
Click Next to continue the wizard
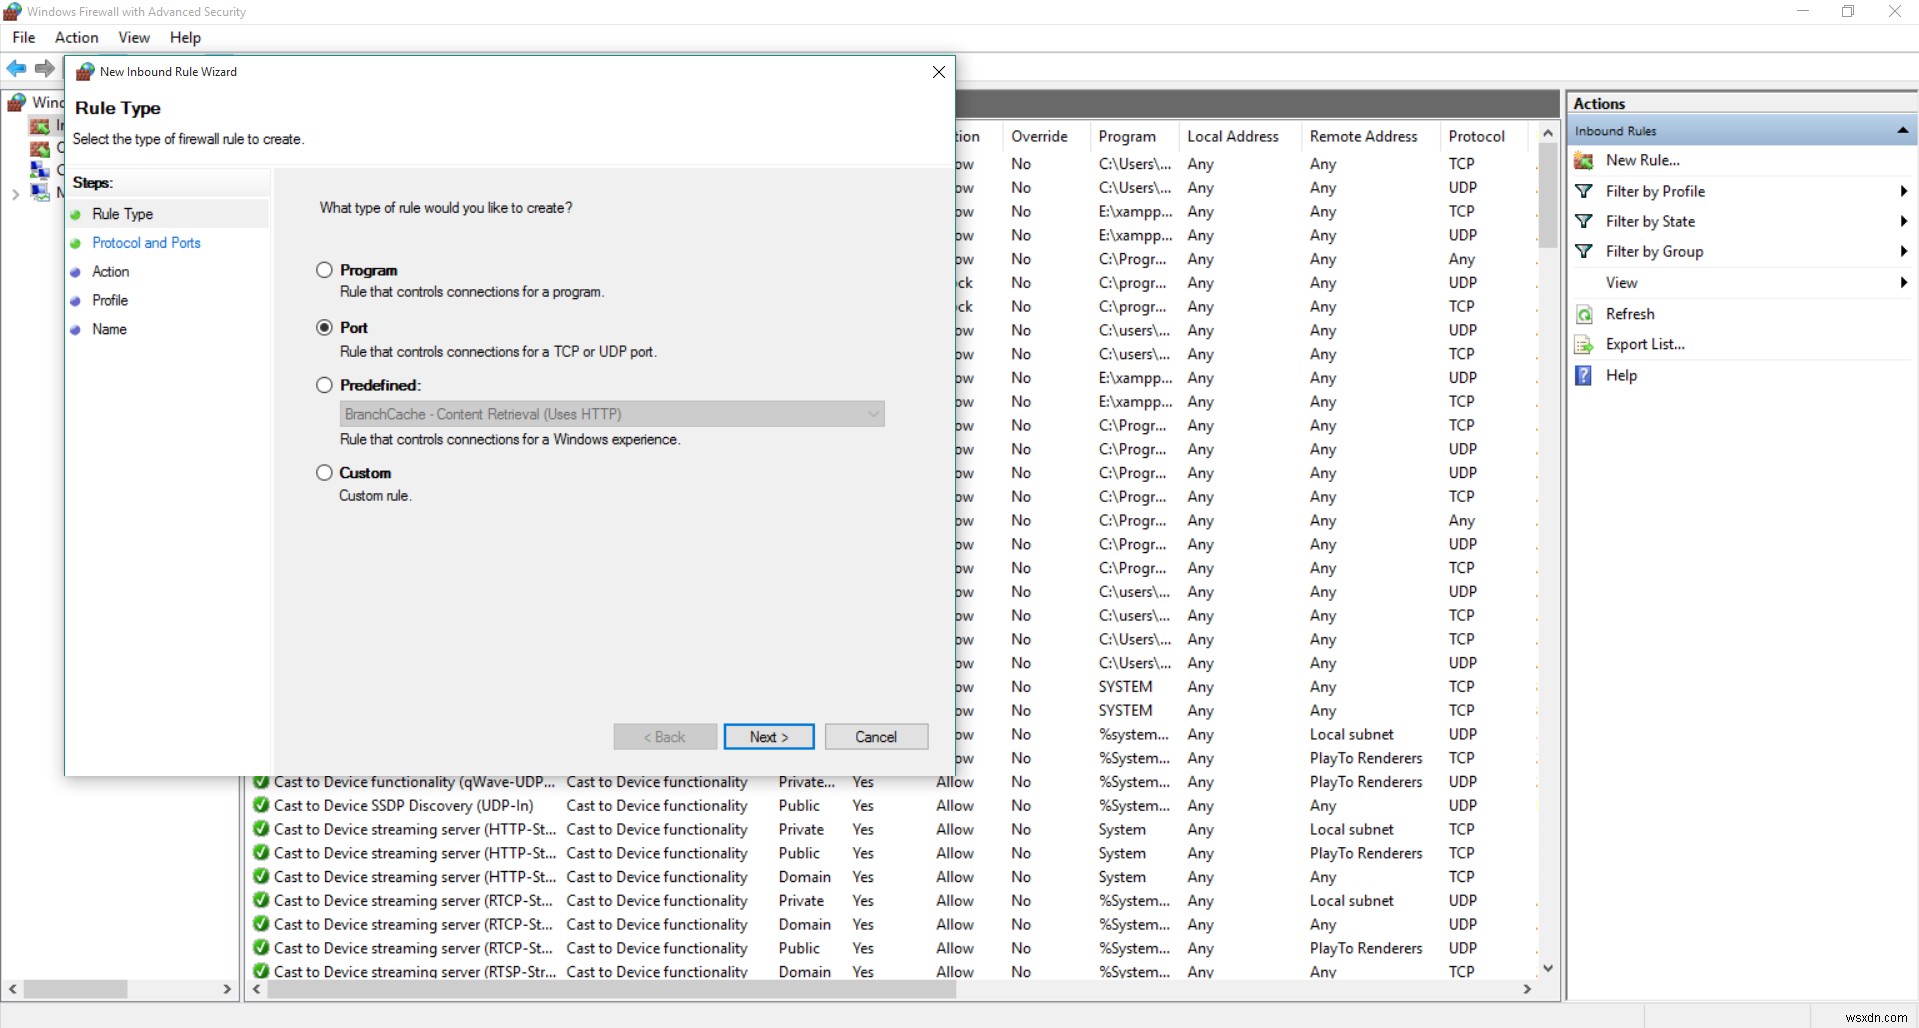(x=768, y=737)
